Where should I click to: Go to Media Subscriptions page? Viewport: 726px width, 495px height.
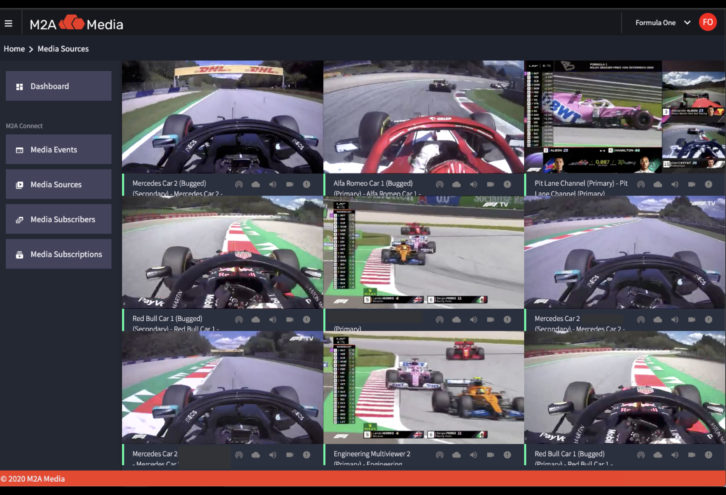coord(58,254)
